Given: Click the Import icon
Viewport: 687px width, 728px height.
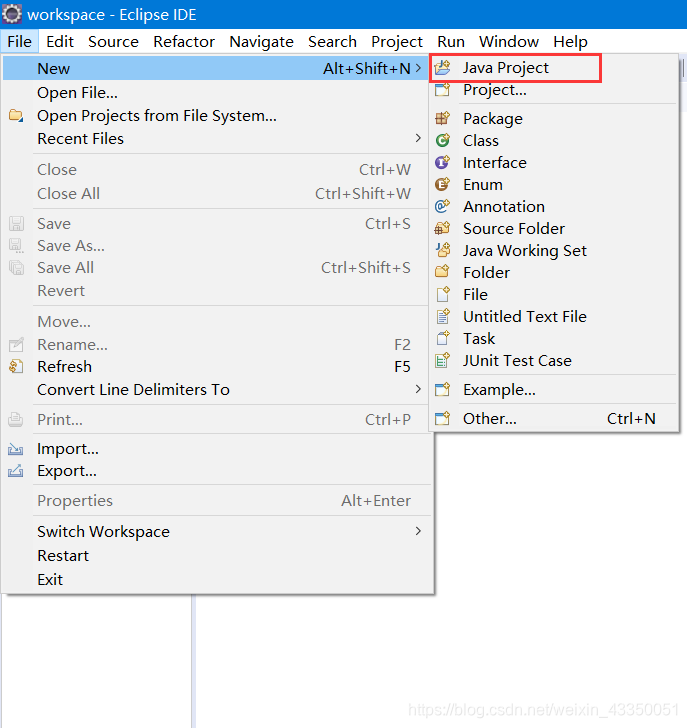Looking at the screenshot, I should [15, 449].
